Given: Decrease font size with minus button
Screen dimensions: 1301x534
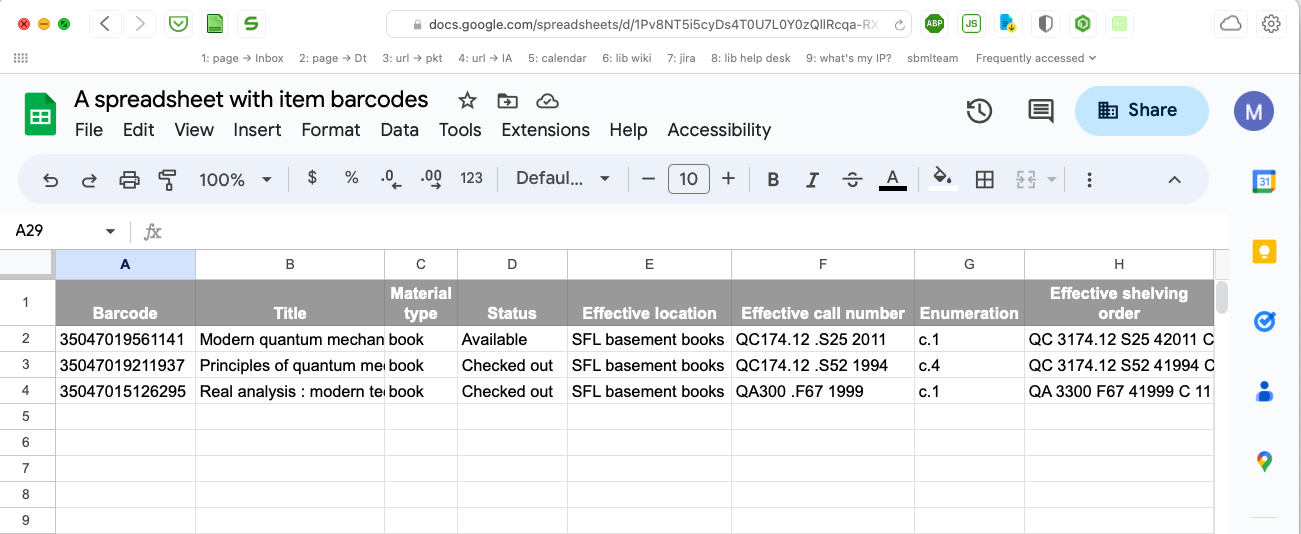Looking at the screenshot, I should pos(648,179).
